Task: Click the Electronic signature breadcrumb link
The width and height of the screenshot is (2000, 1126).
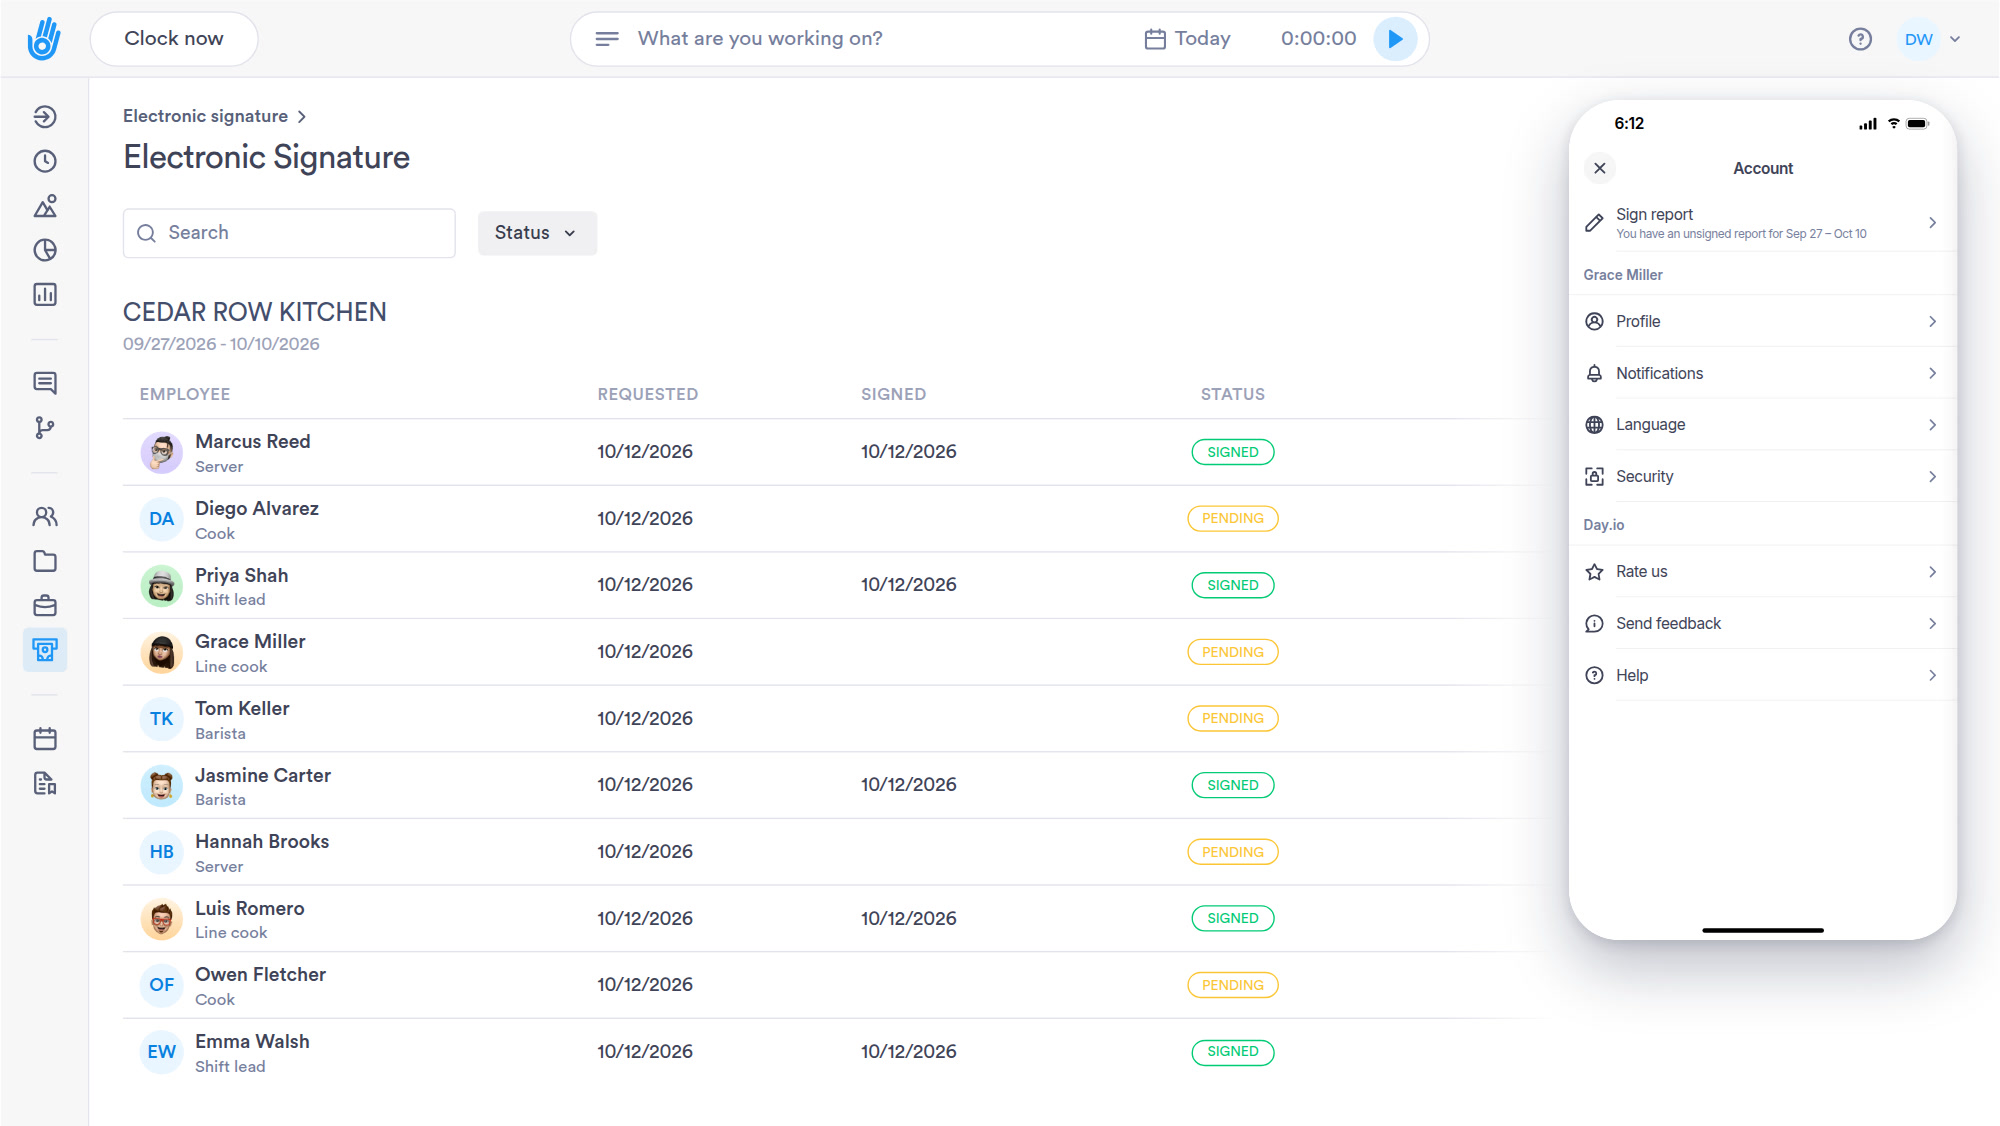Action: pyautogui.click(x=205, y=116)
